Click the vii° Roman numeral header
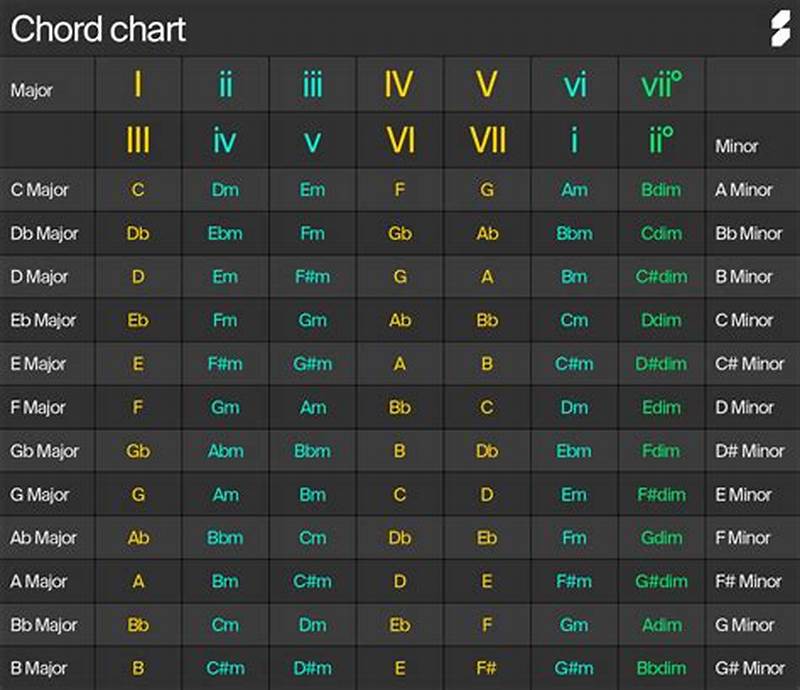The width and height of the screenshot is (800, 690). pos(662,85)
